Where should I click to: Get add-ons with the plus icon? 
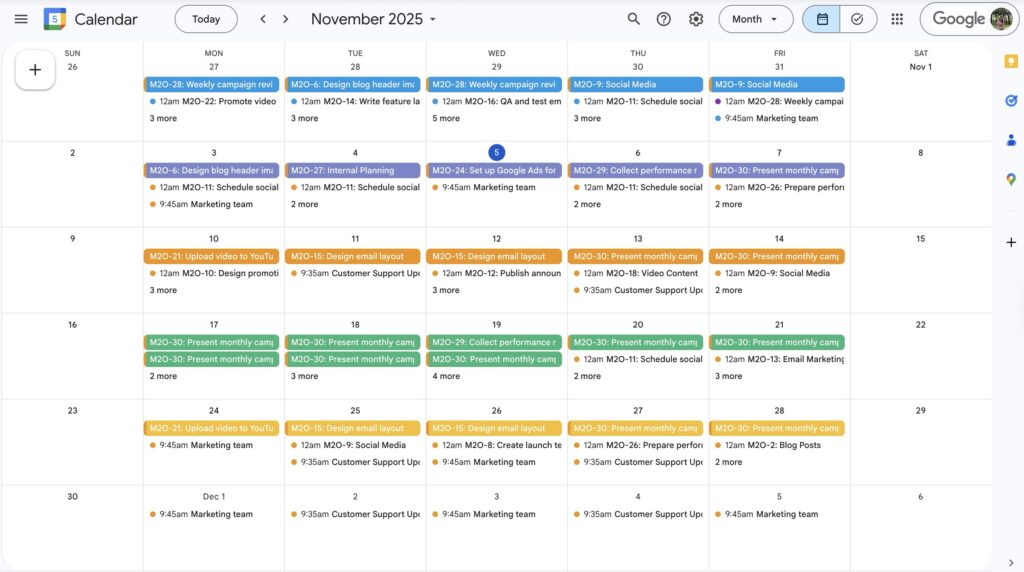(1011, 242)
